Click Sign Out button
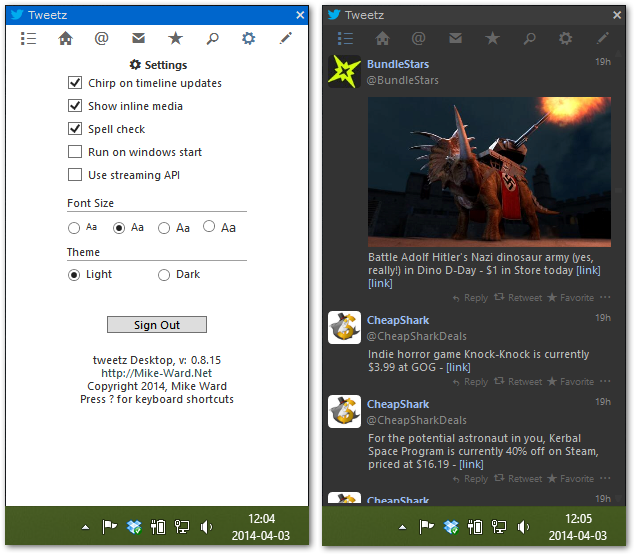Image resolution: width=636 pixels, height=555 pixels. (157, 325)
